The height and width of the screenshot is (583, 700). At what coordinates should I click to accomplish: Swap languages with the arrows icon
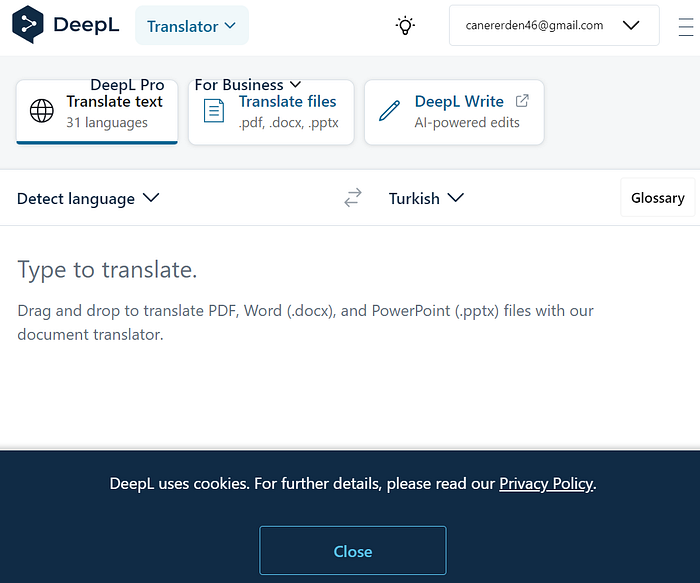353,198
